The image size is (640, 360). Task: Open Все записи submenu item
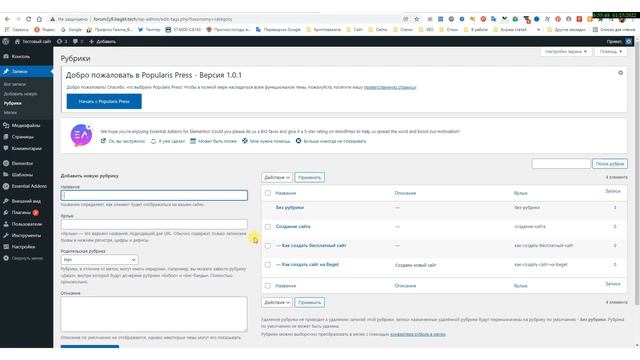tap(15, 84)
